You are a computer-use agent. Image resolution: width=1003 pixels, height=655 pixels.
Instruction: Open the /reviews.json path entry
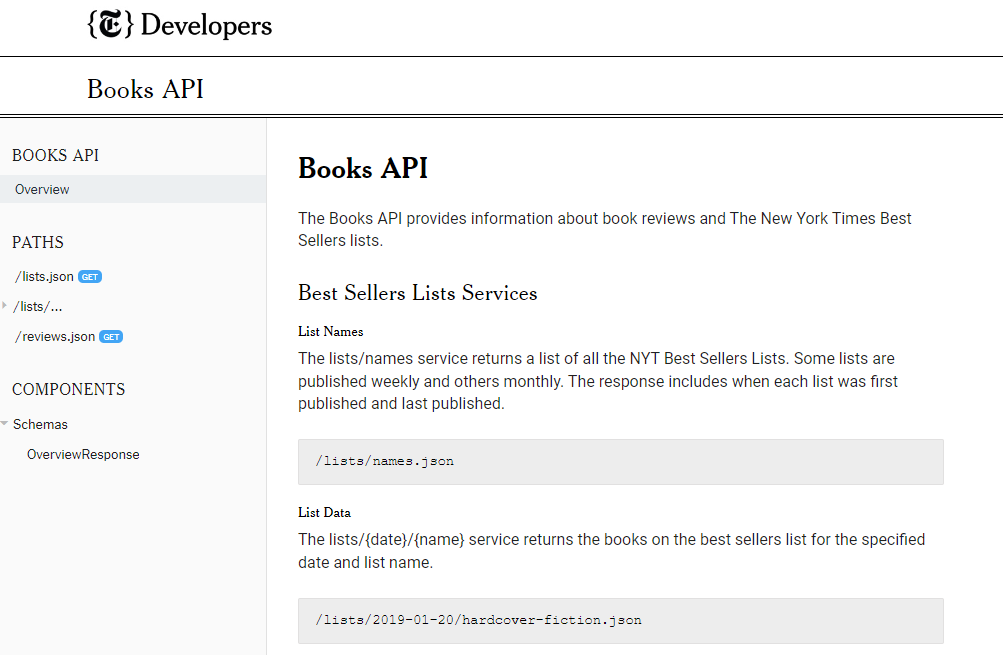tap(56, 336)
